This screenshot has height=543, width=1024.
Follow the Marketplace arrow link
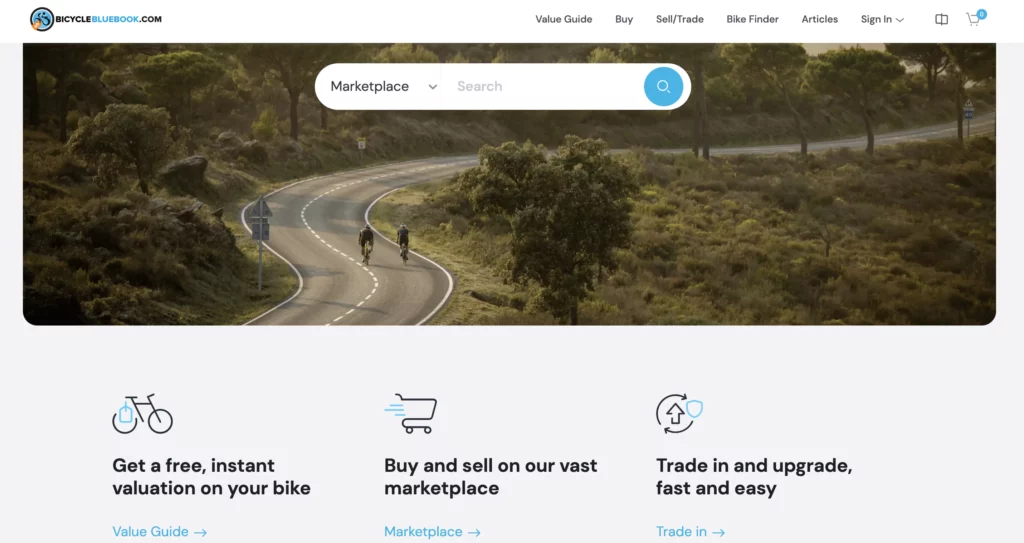432,532
